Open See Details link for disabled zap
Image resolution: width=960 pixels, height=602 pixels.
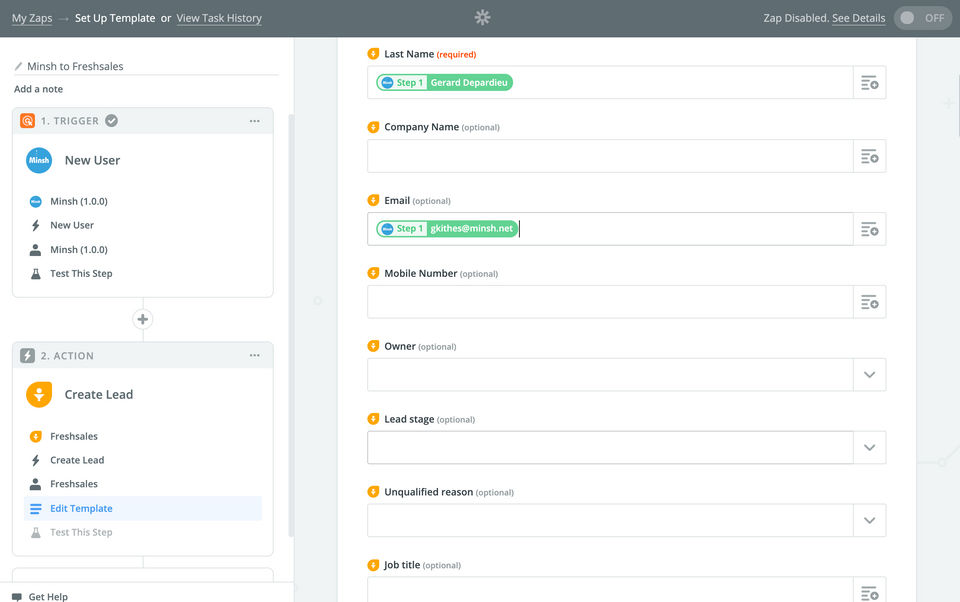[858, 18]
